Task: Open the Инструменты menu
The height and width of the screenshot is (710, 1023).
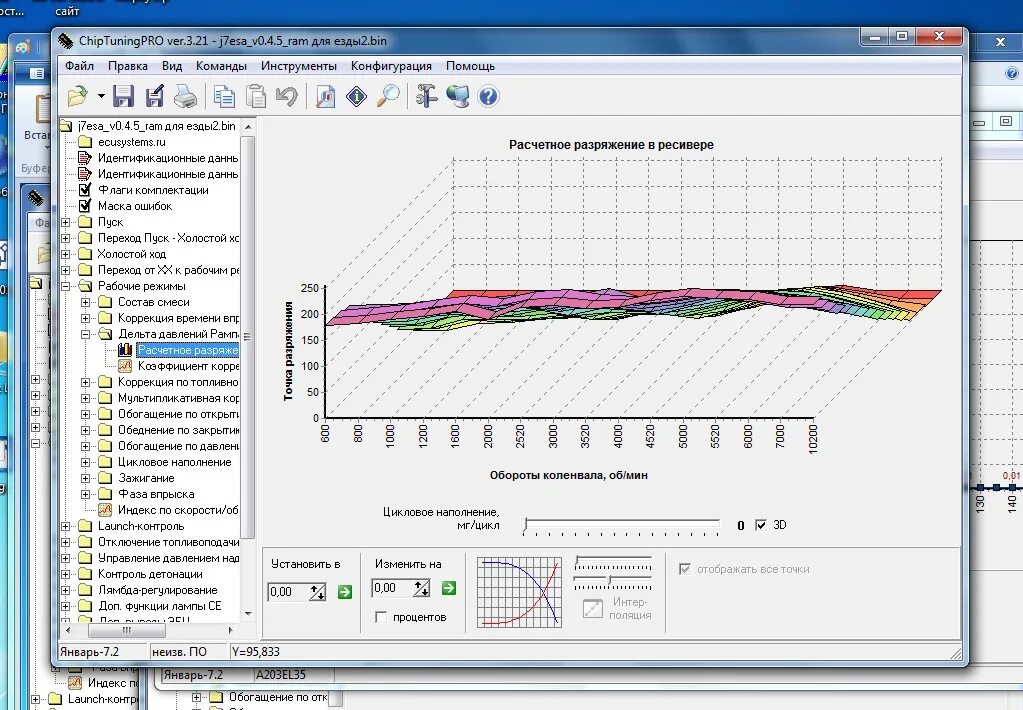Action: (299, 66)
